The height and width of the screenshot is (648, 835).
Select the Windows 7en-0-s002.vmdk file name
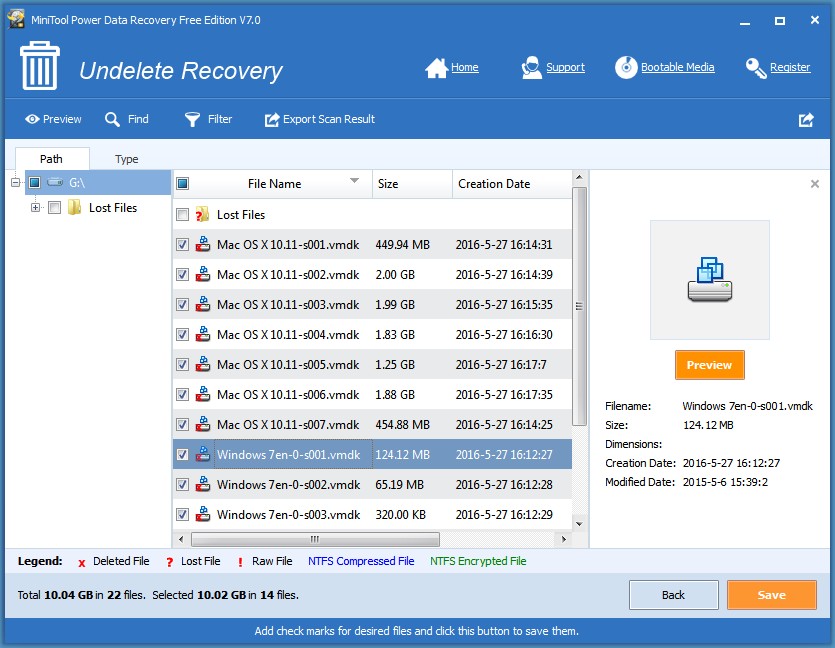288,485
